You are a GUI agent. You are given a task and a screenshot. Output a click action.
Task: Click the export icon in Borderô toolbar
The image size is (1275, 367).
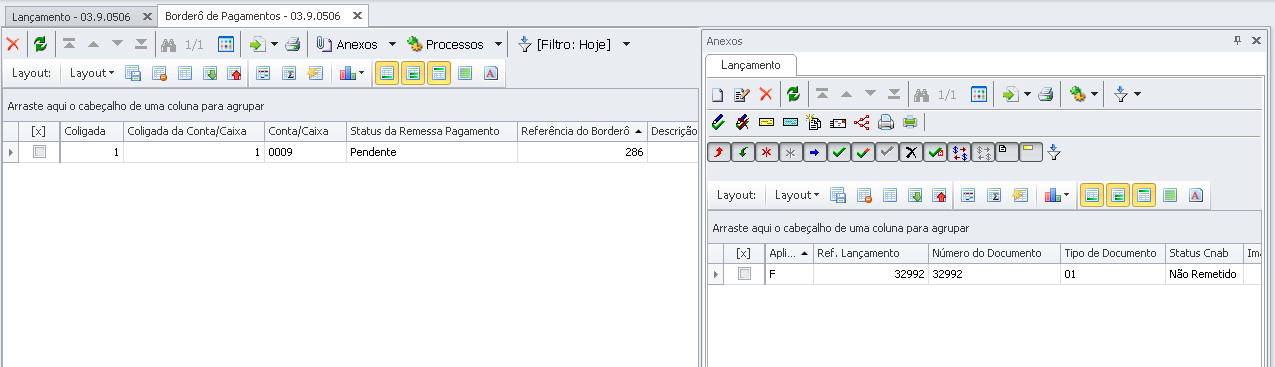pyautogui.click(x=257, y=44)
